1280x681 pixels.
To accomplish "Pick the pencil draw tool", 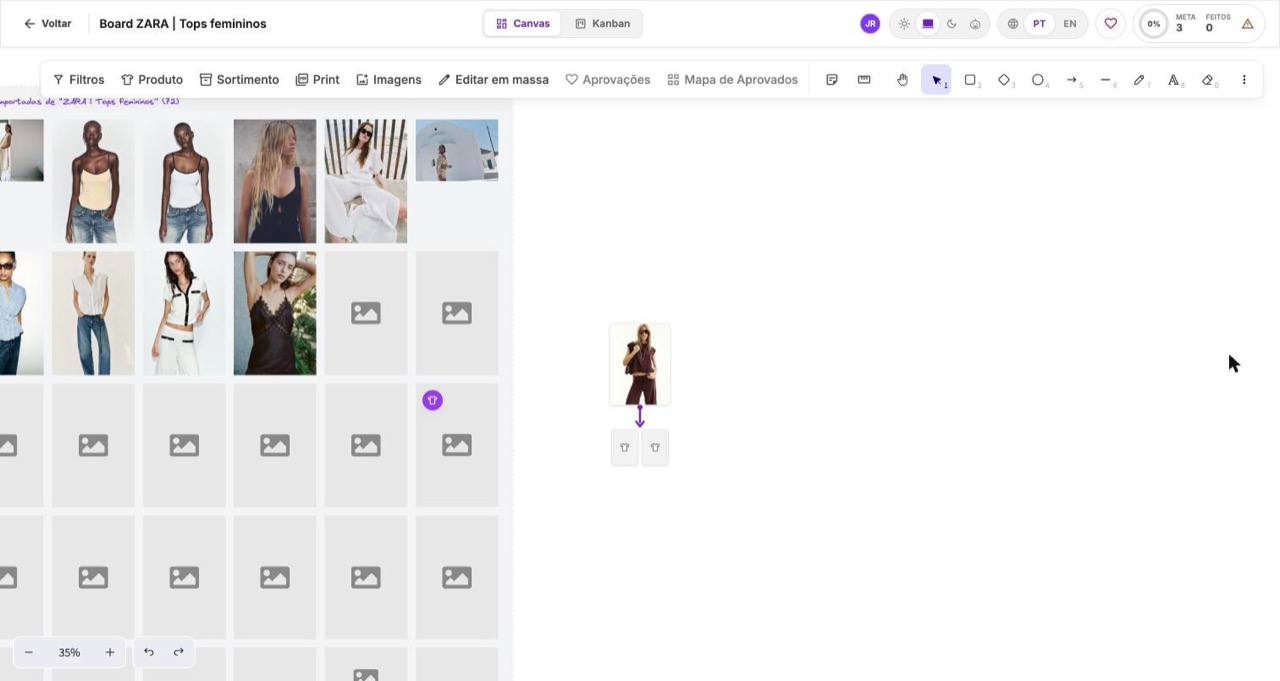I will tap(1139, 80).
